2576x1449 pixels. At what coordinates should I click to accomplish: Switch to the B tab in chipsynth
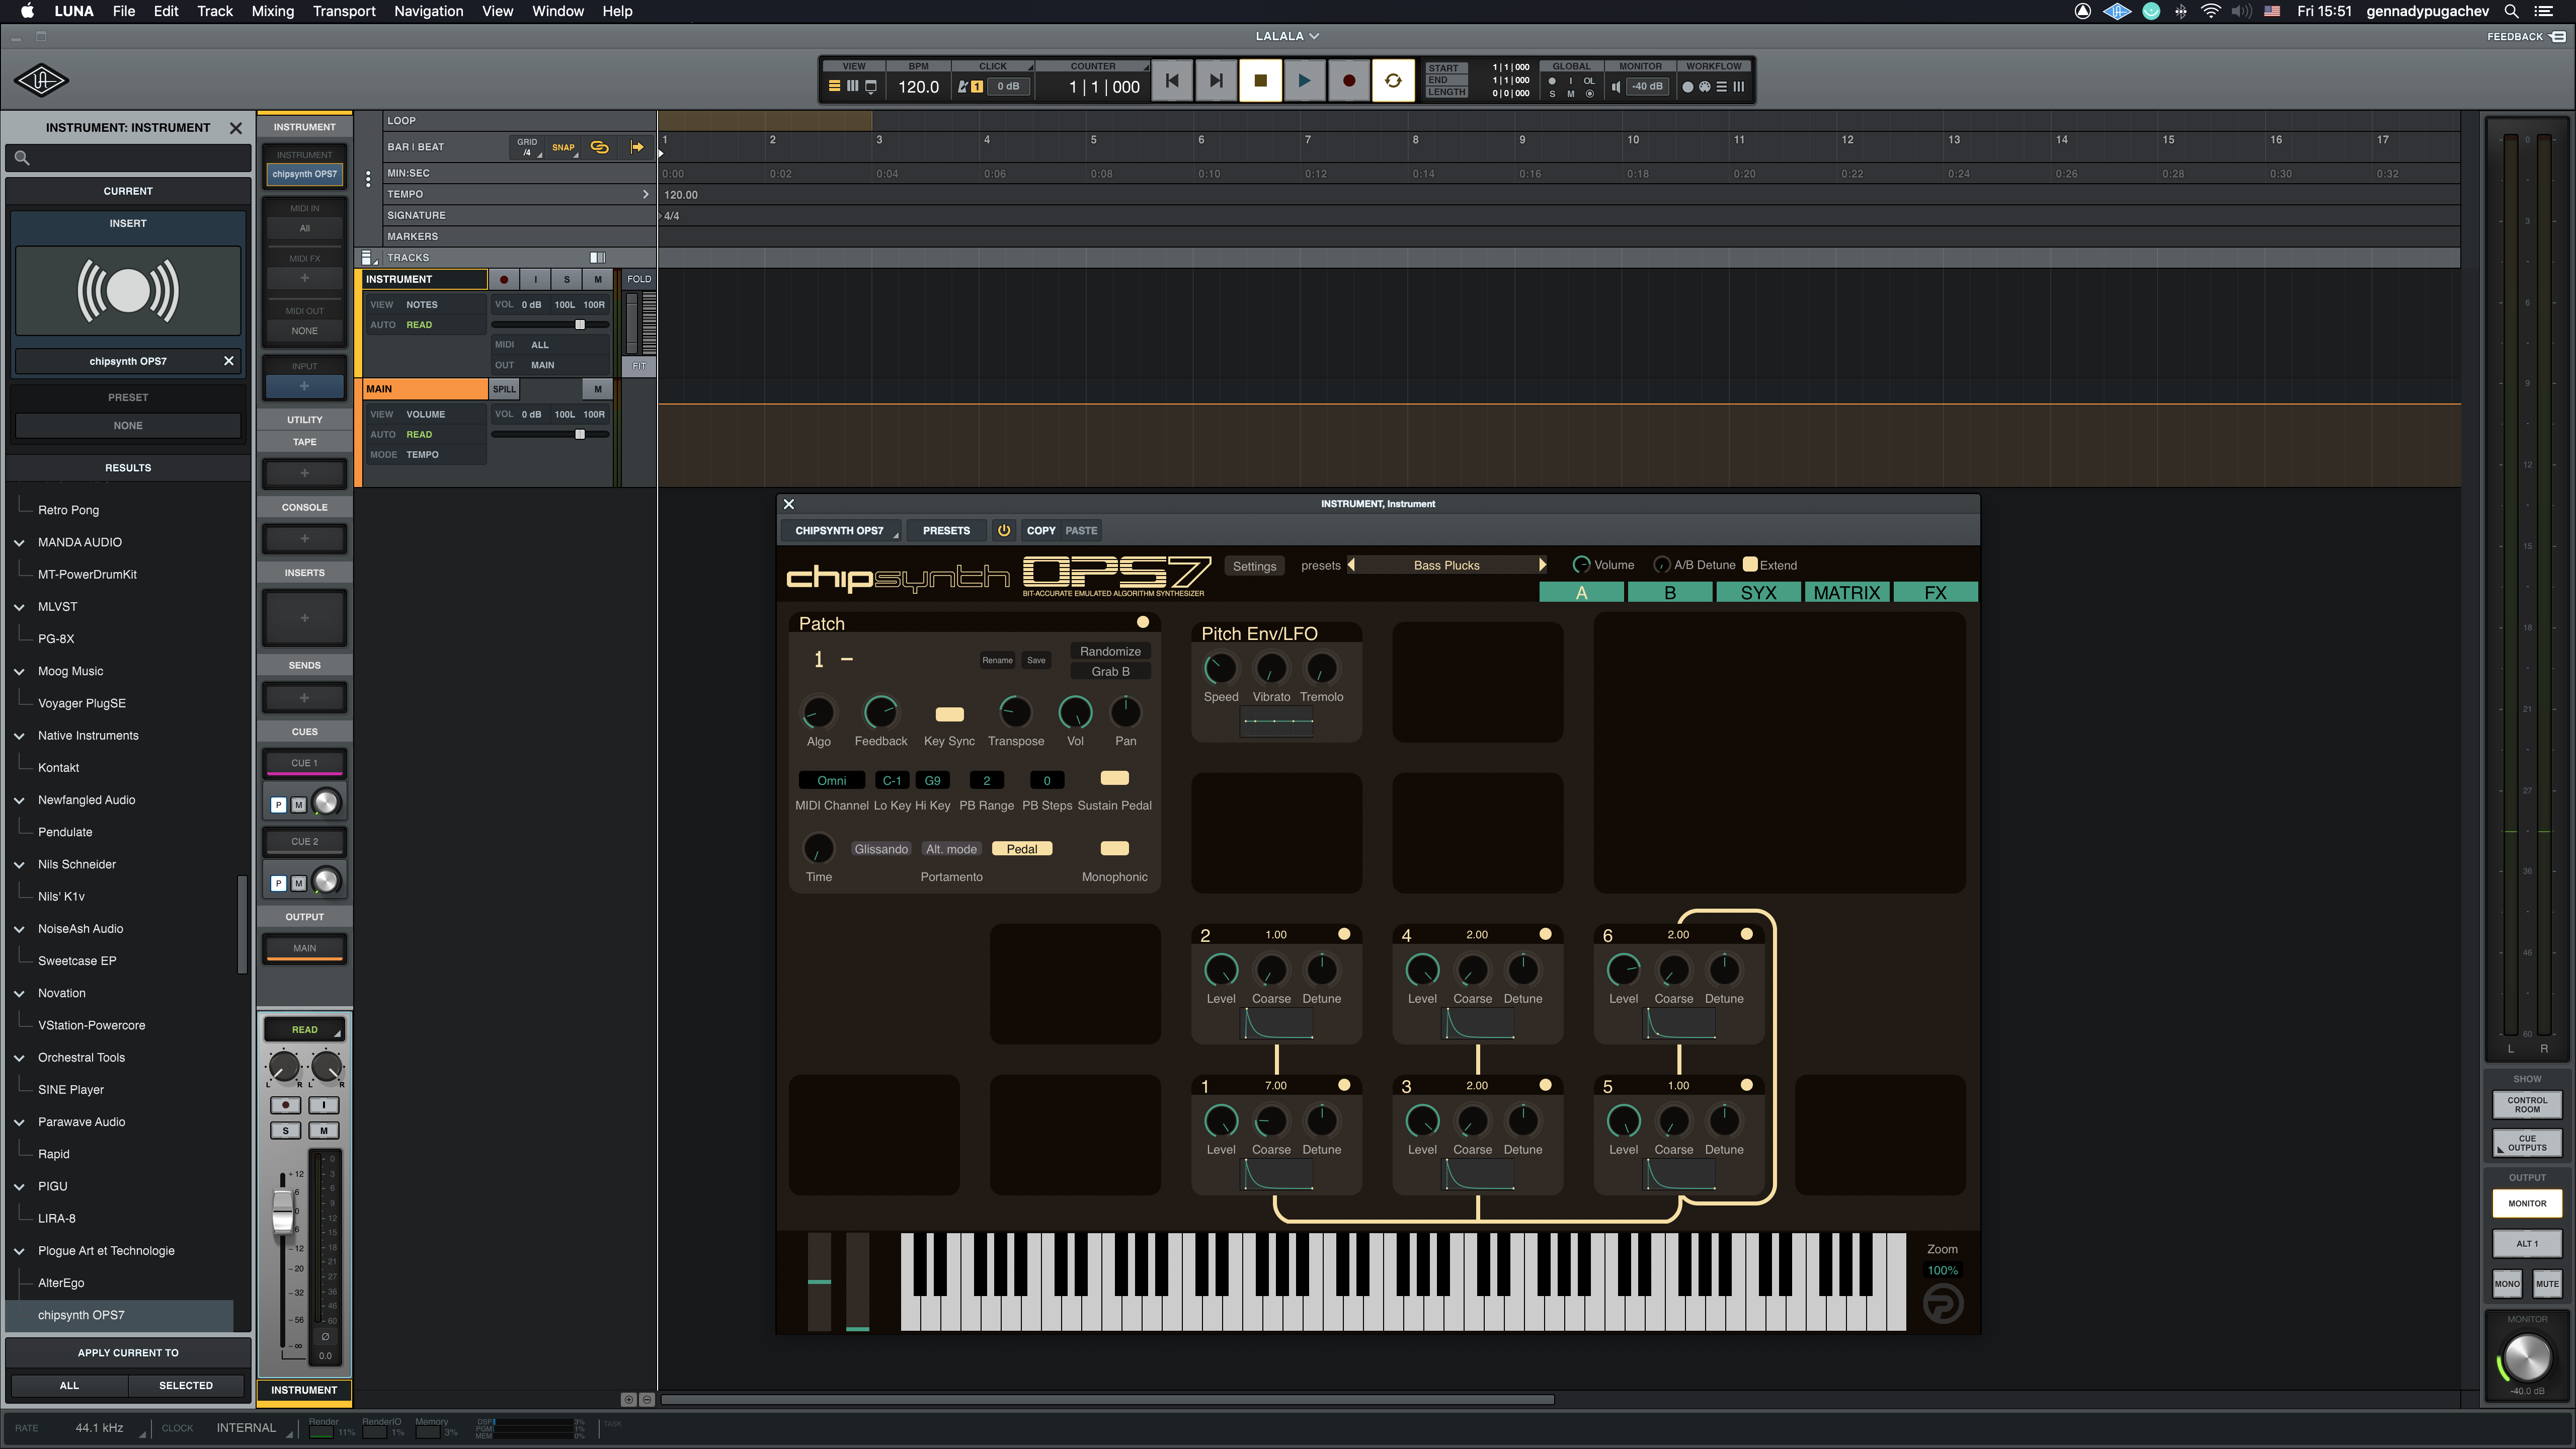pos(1669,592)
